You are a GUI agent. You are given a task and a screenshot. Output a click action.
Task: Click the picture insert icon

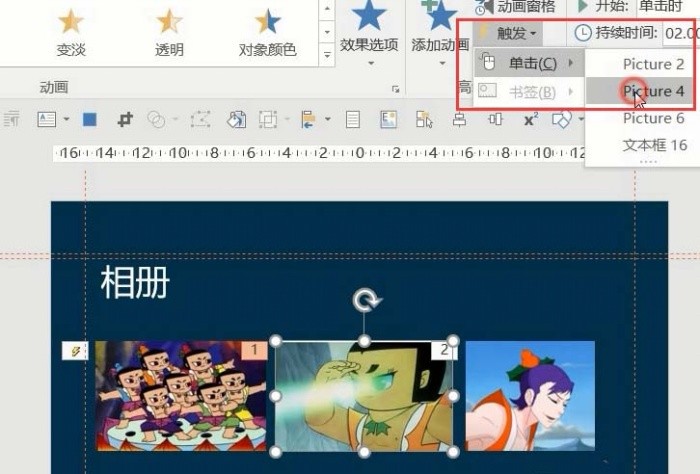pos(388,119)
